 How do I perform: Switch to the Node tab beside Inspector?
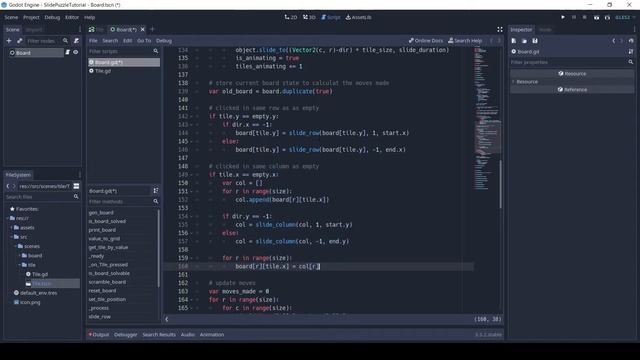545,29
